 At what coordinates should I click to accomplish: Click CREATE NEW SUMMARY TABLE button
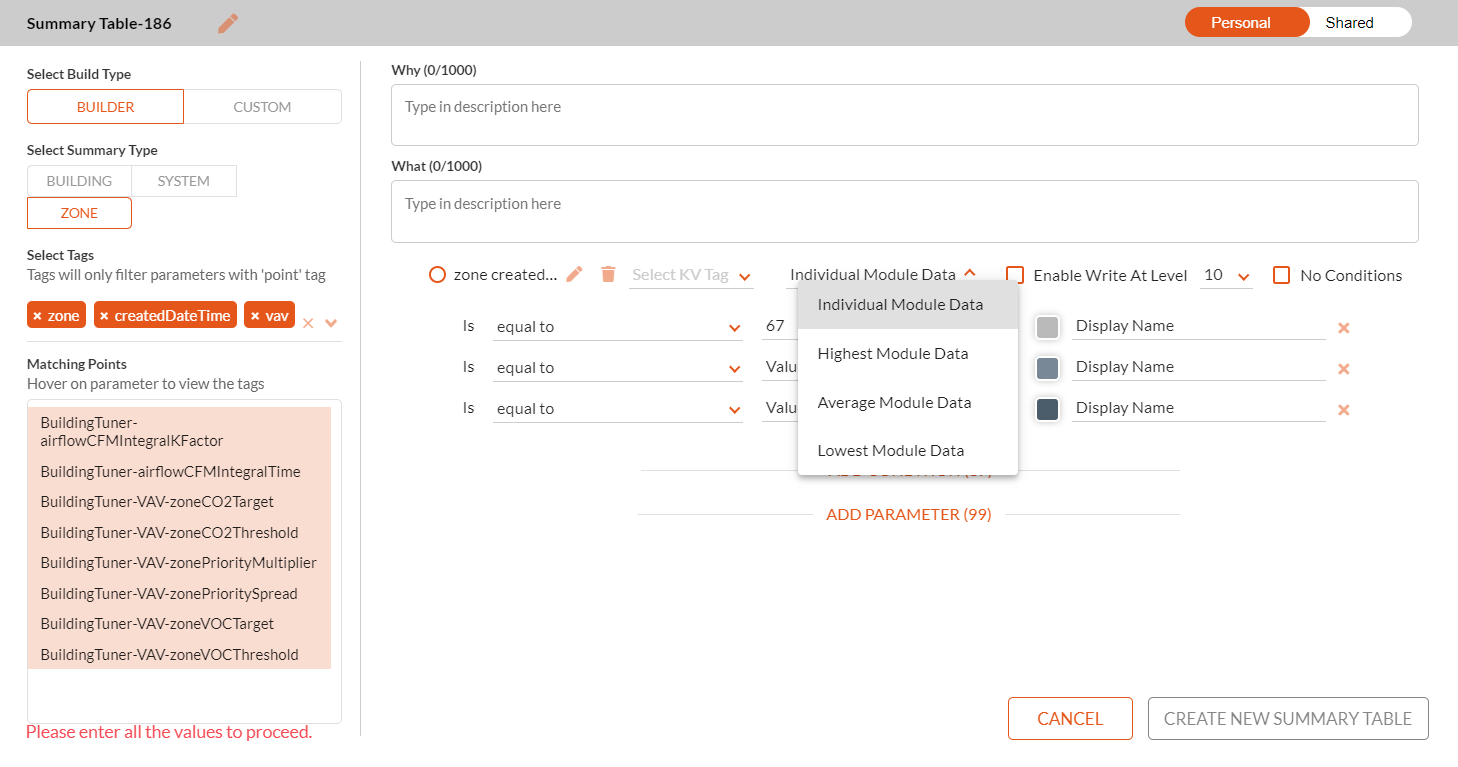click(1288, 719)
